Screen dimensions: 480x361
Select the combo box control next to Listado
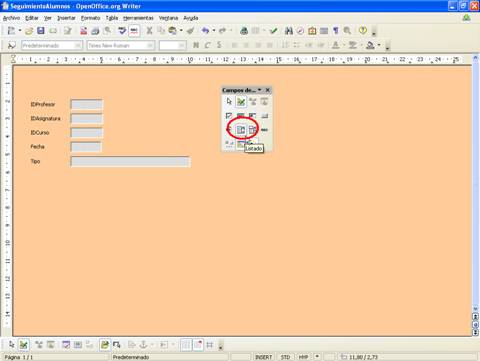click(x=252, y=130)
